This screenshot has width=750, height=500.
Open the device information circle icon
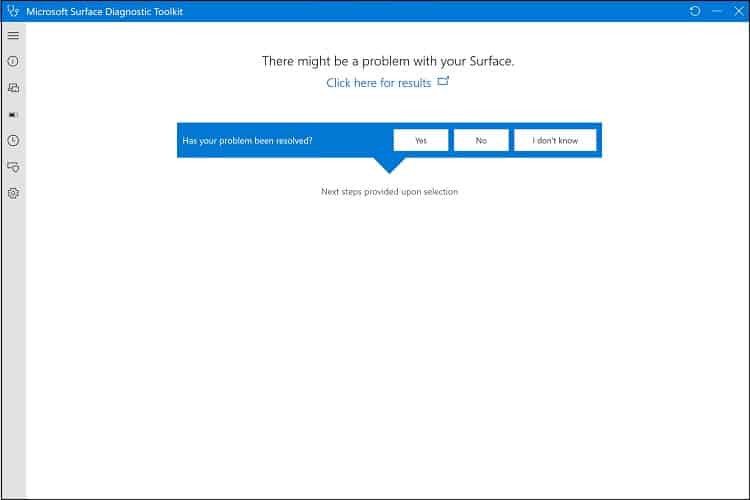tap(13, 61)
